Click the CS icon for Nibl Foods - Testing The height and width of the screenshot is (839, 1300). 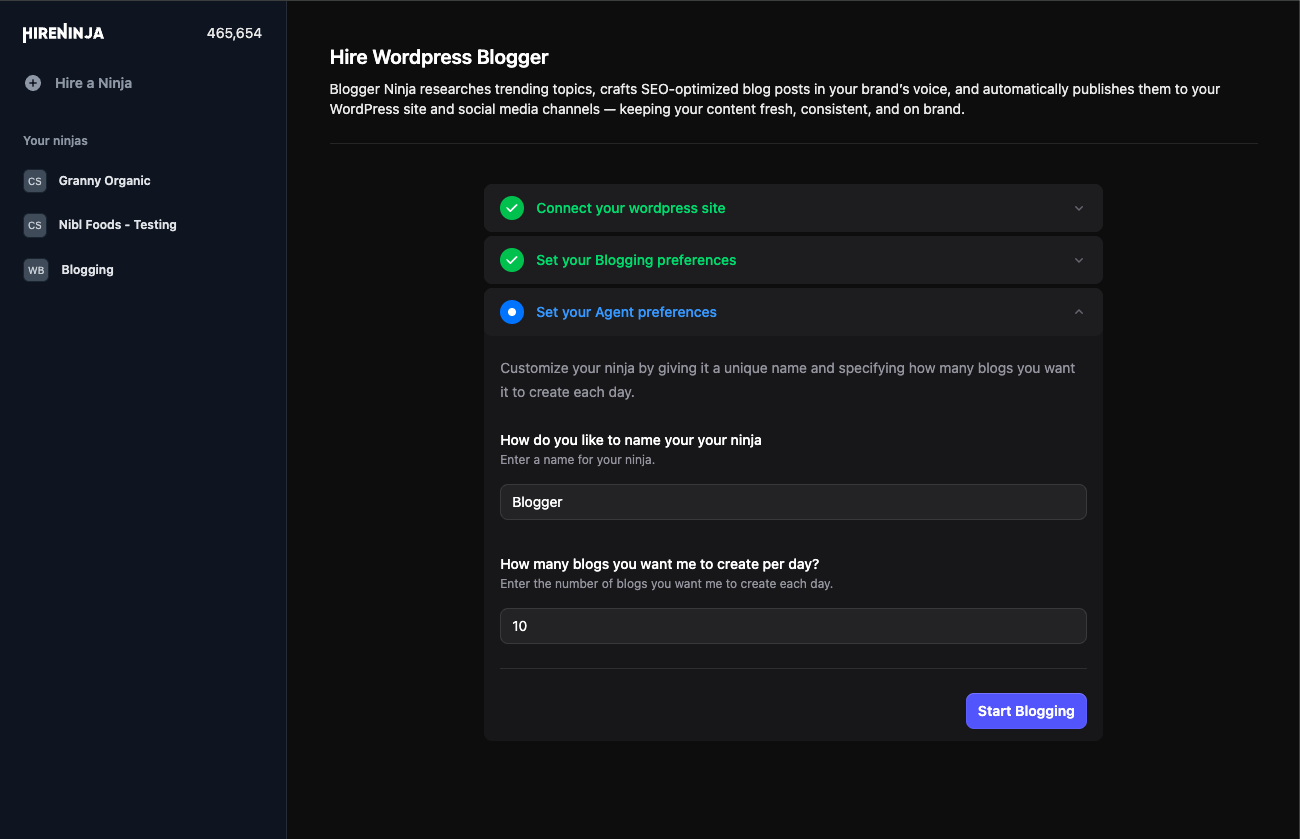pyautogui.click(x=34, y=225)
